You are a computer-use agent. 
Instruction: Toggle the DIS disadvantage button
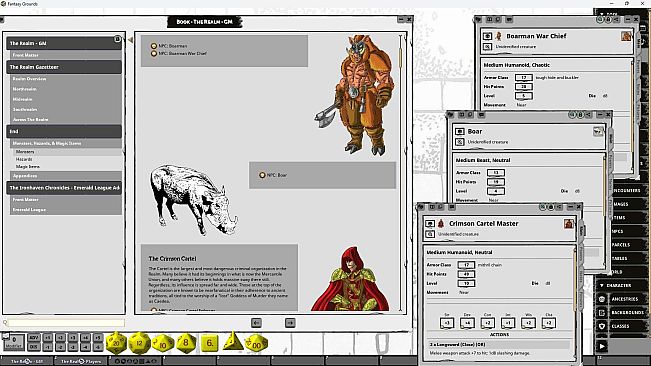tap(34, 346)
